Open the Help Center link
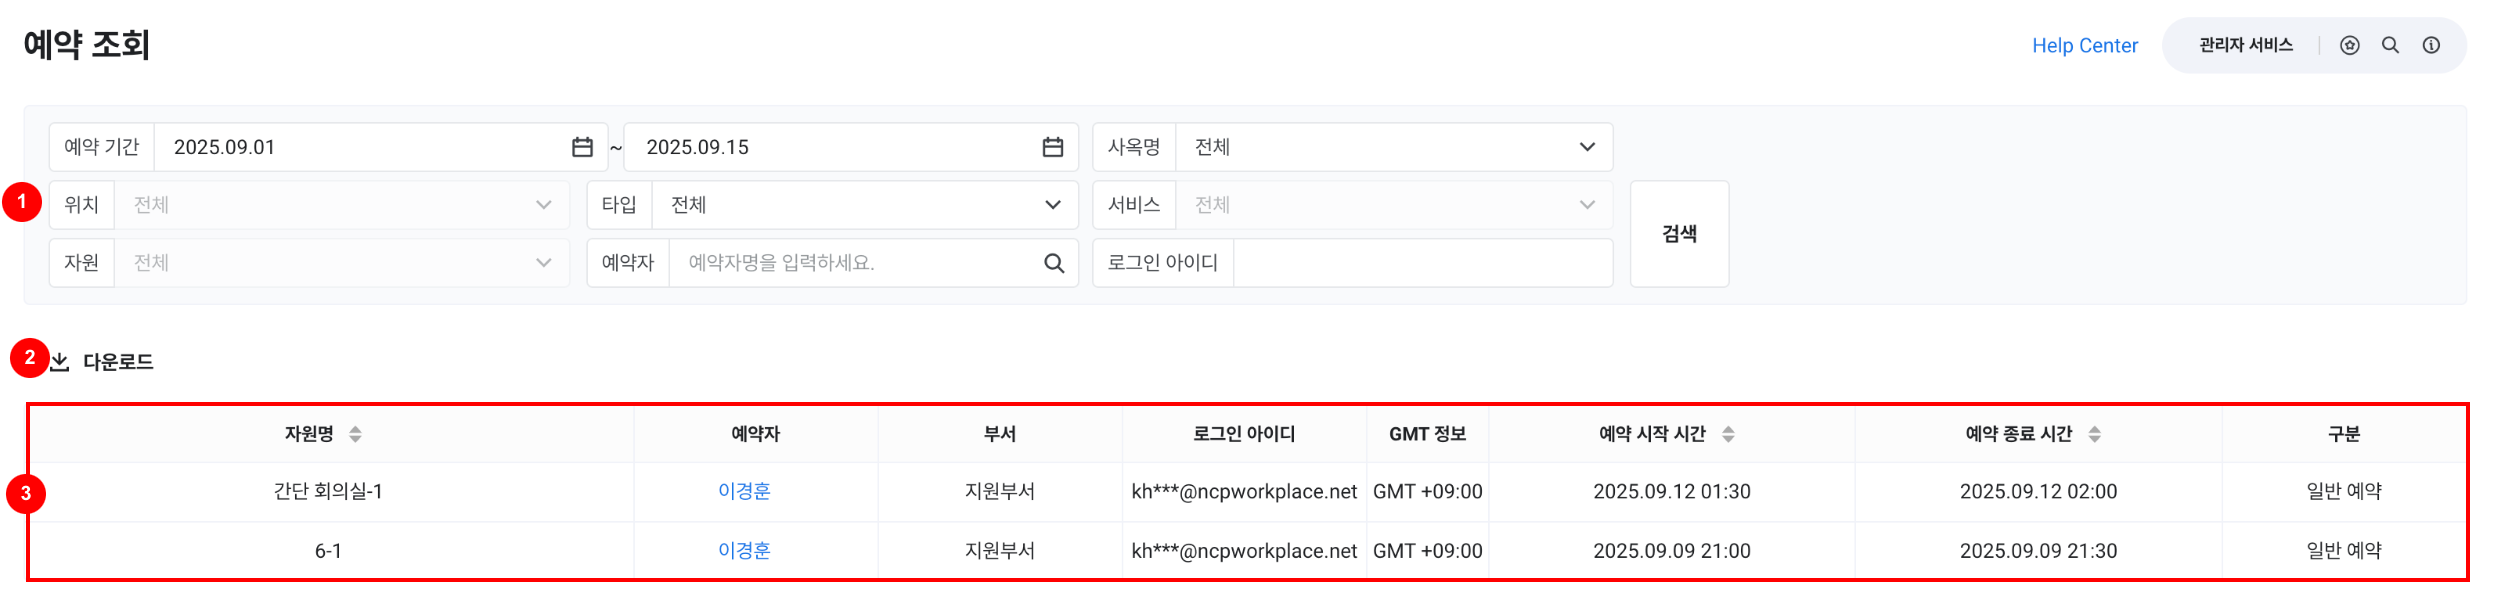Viewport: 2494px width, 604px height. pos(2084,45)
